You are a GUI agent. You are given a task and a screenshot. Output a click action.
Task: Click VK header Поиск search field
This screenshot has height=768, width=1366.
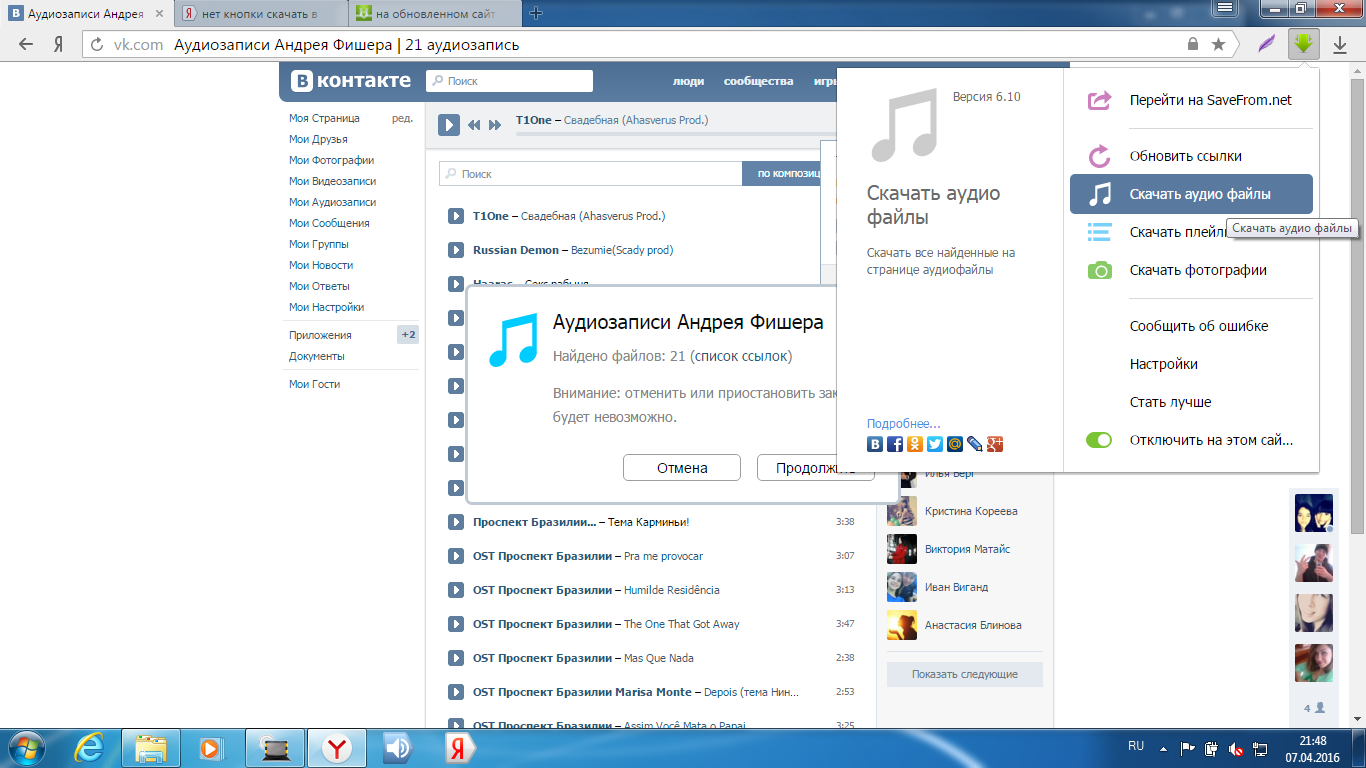(509, 81)
